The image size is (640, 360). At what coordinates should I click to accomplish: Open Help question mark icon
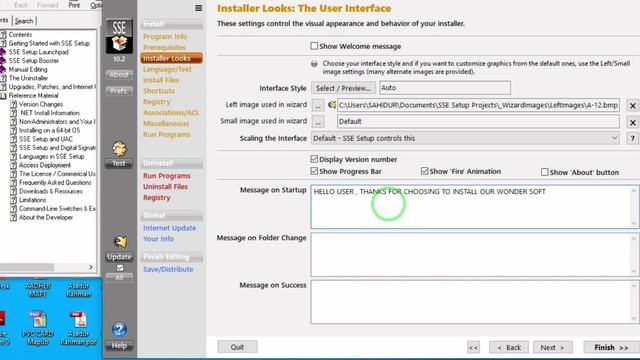pyautogui.click(x=119, y=329)
